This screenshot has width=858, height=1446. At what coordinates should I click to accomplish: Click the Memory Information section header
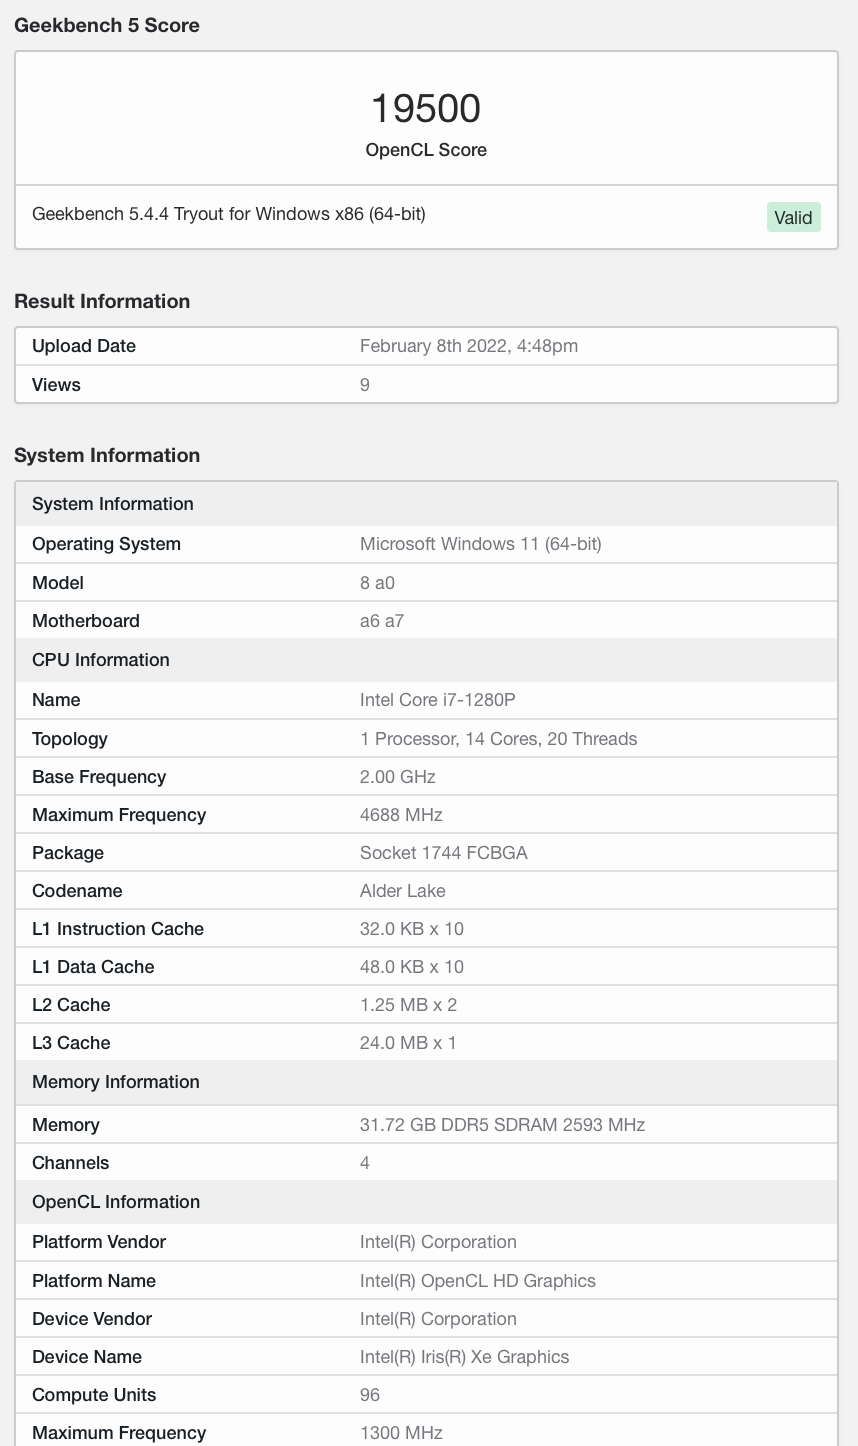point(116,1082)
